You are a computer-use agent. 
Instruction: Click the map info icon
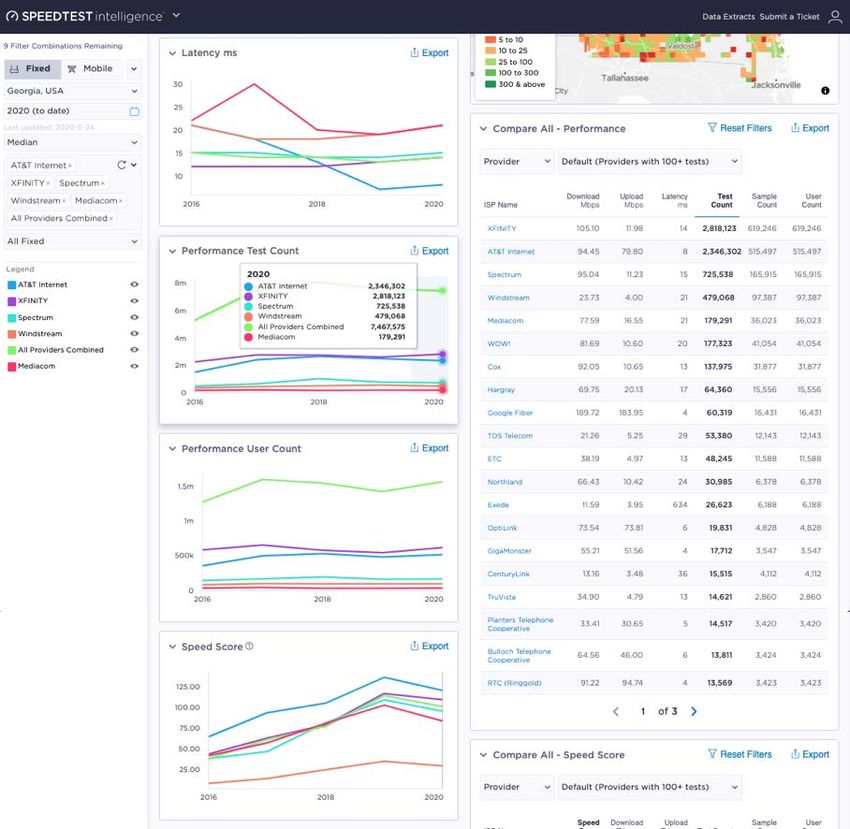point(825,91)
